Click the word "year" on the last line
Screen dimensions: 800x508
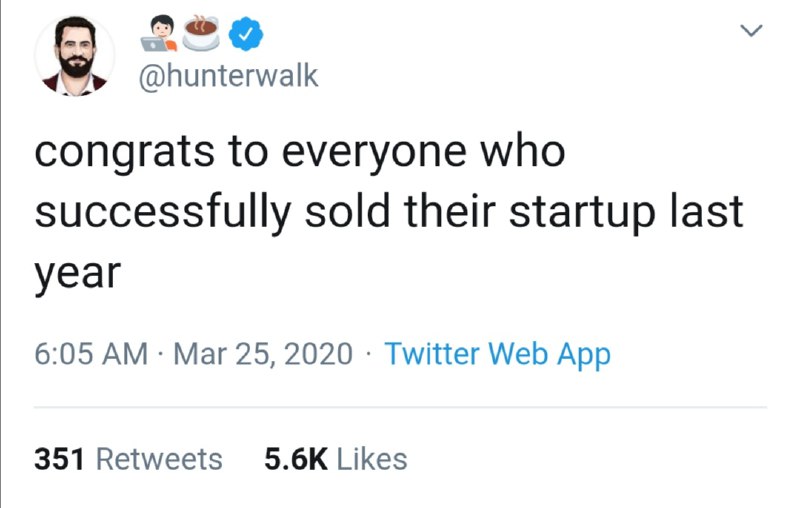pyautogui.click(x=77, y=272)
